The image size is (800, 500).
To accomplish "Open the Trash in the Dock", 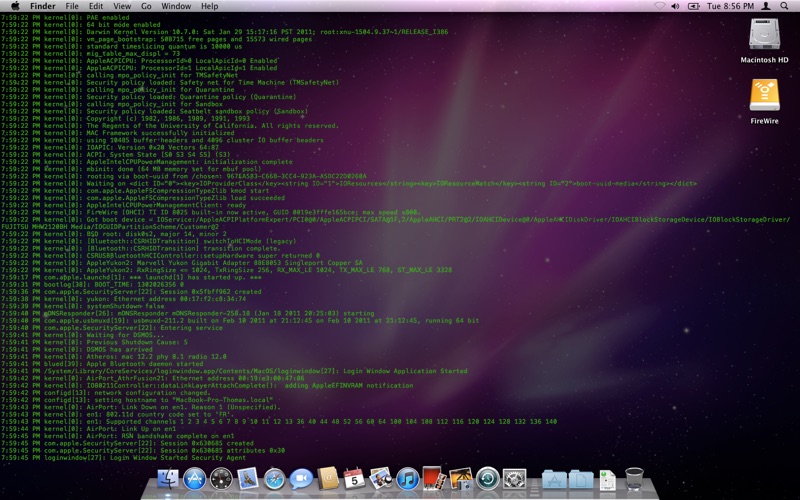I will click(634, 480).
